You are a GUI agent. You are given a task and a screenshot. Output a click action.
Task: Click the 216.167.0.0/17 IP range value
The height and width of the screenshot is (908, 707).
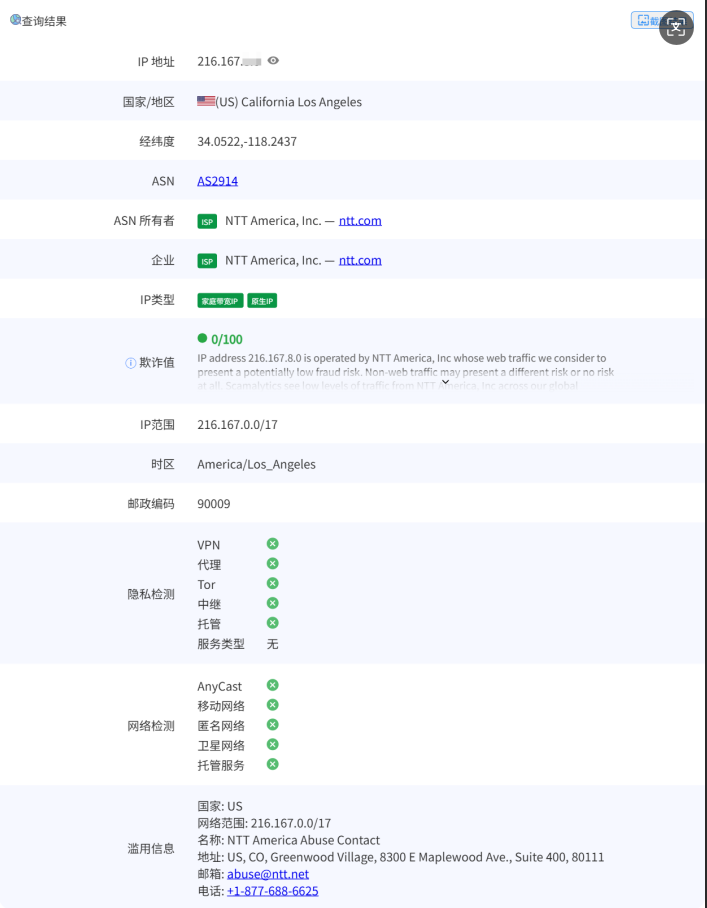pos(237,425)
